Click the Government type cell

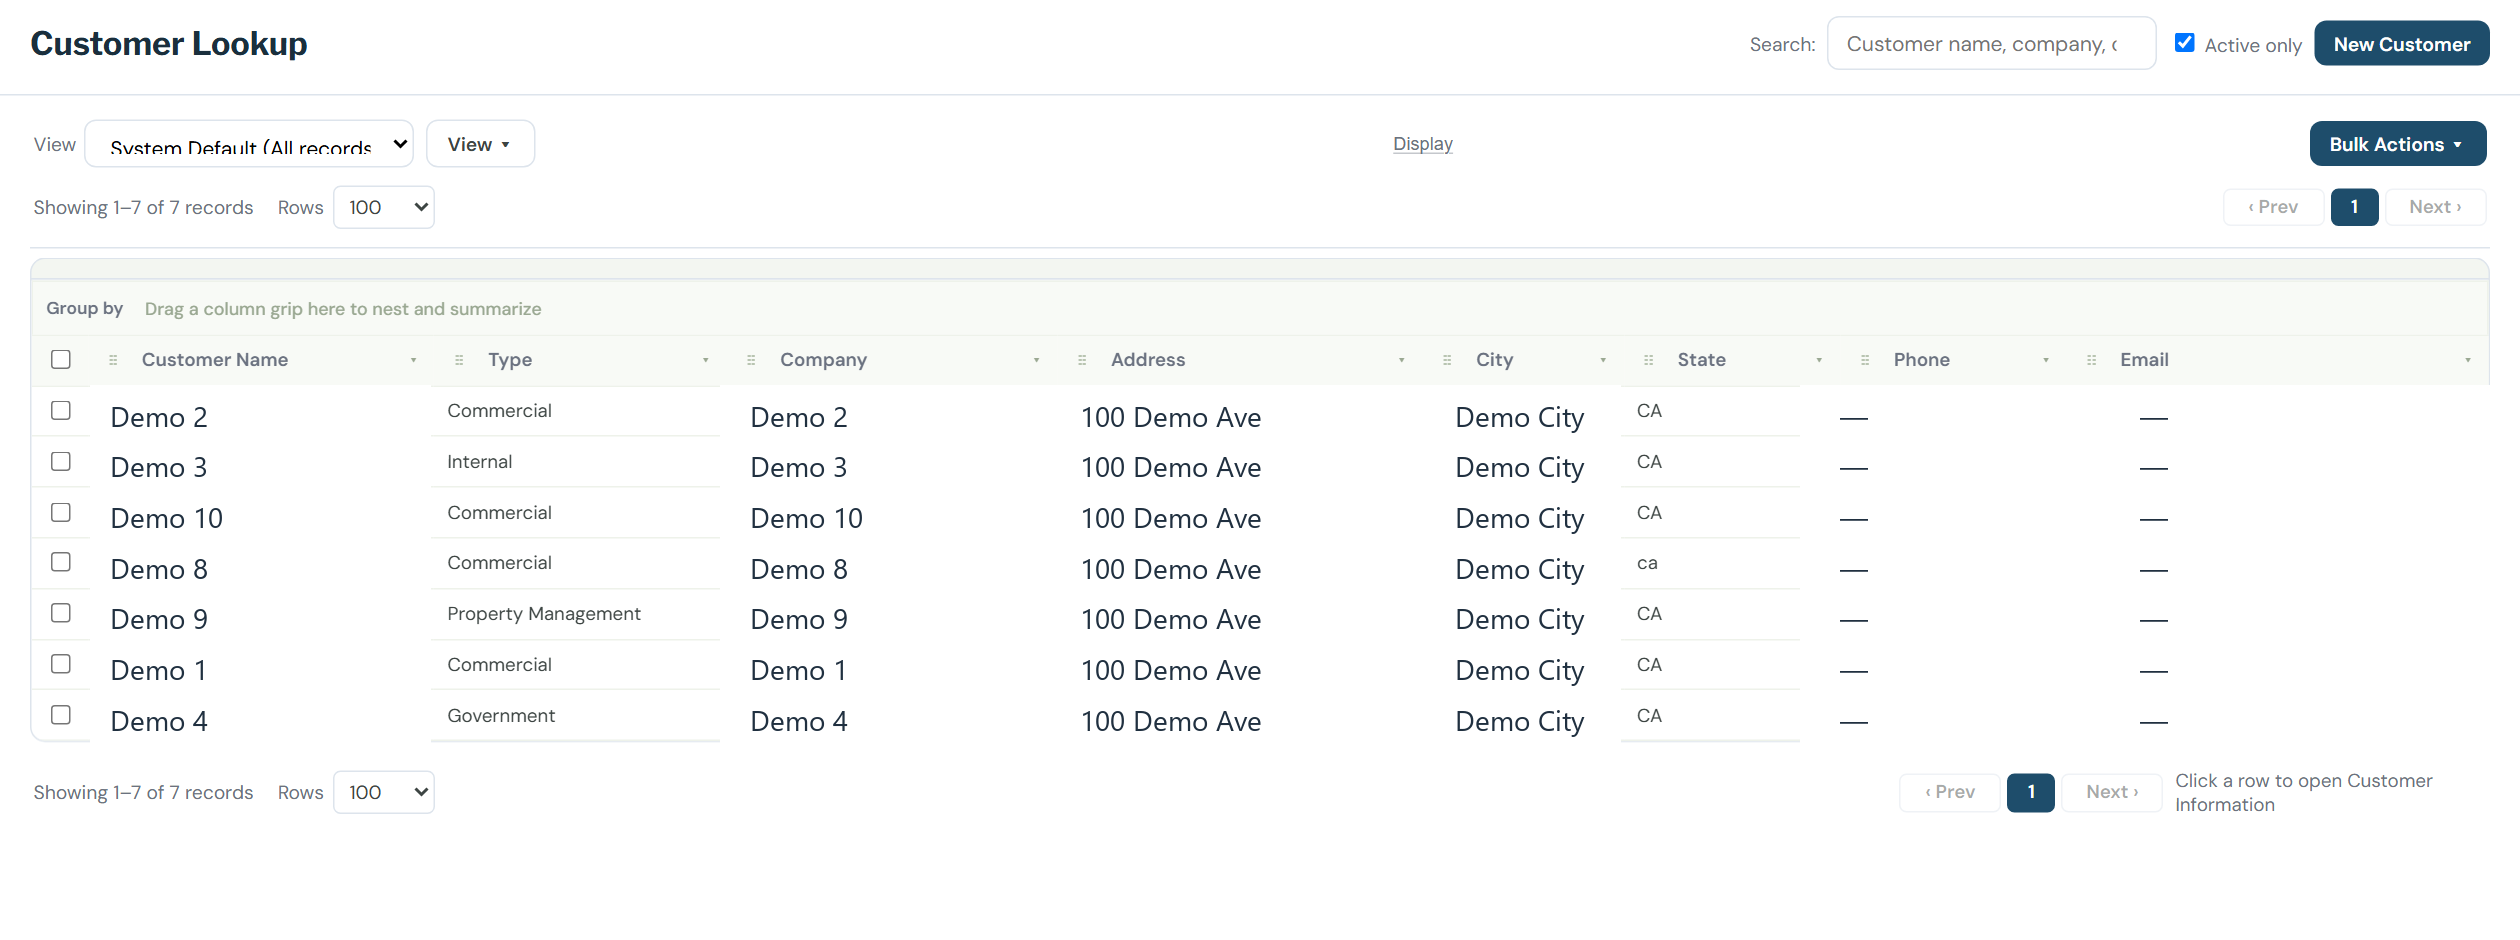point(501,716)
